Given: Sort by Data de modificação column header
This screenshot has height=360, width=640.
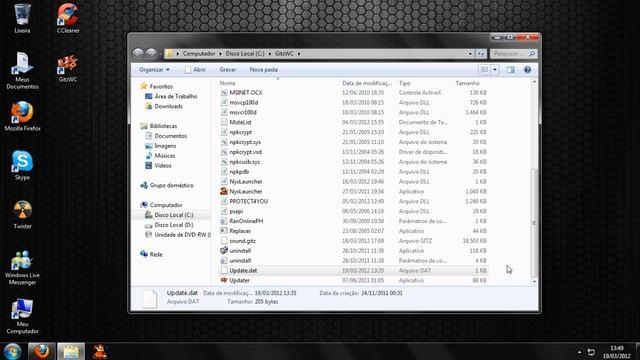Looking at the screenshot, I should [x=368, y=83].
